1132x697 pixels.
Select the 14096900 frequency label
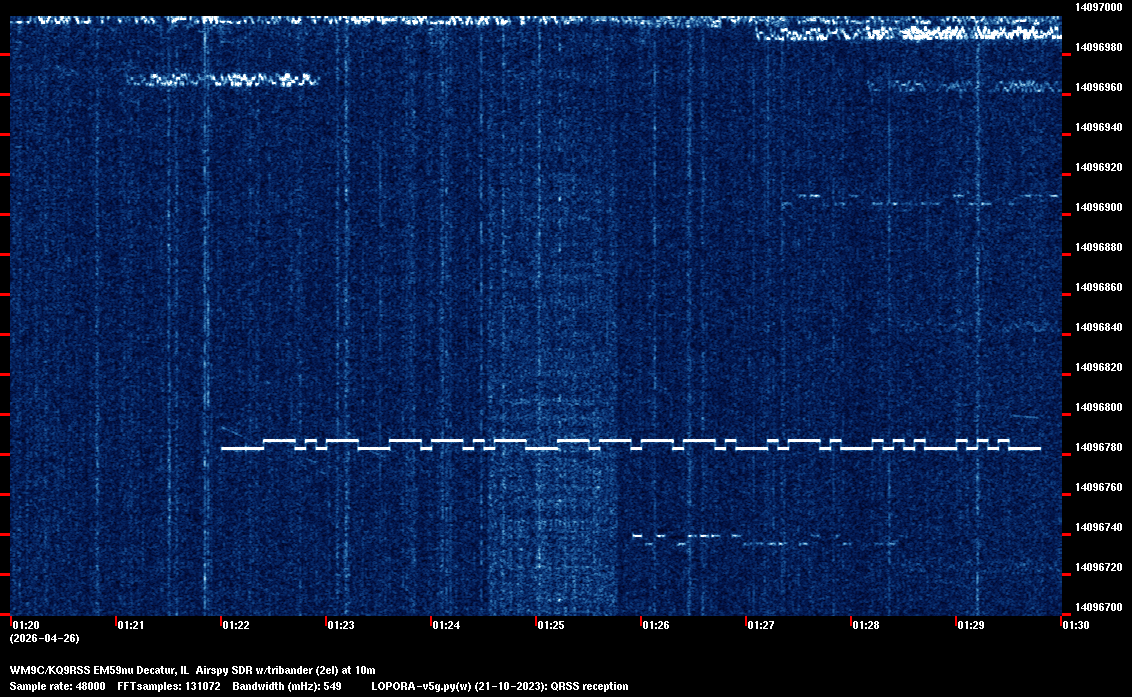click(1098, 207)
